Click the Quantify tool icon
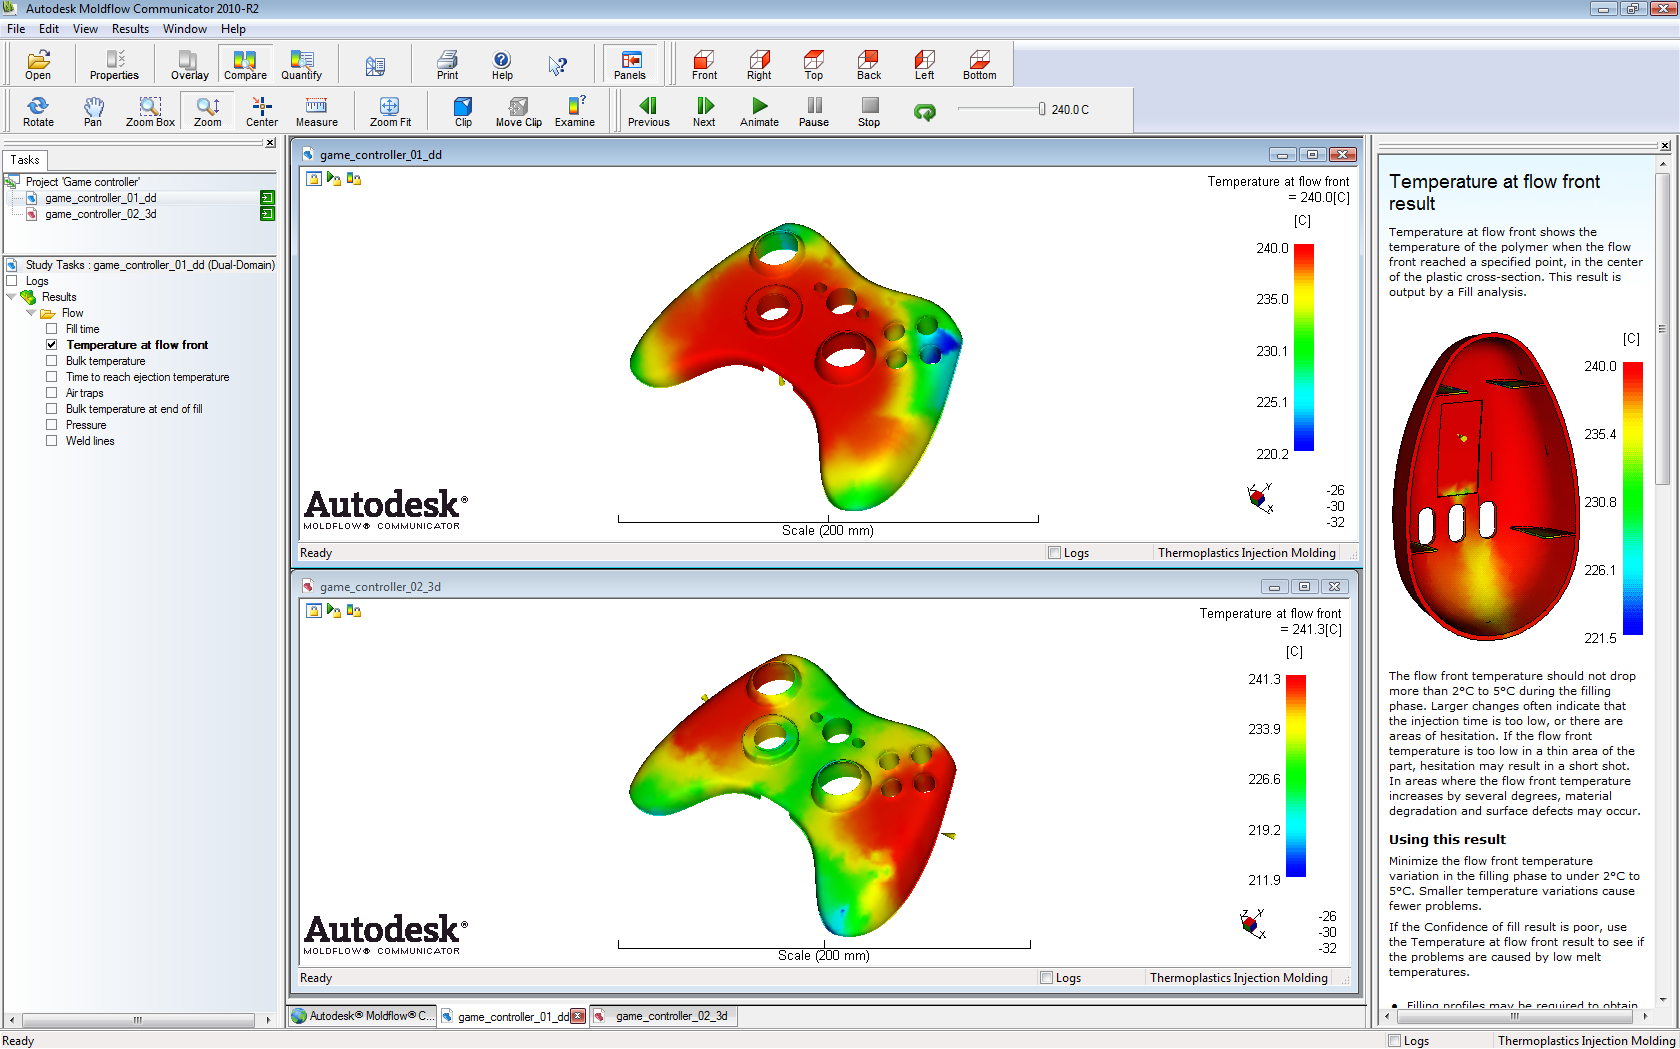 (x=301, y=65)
